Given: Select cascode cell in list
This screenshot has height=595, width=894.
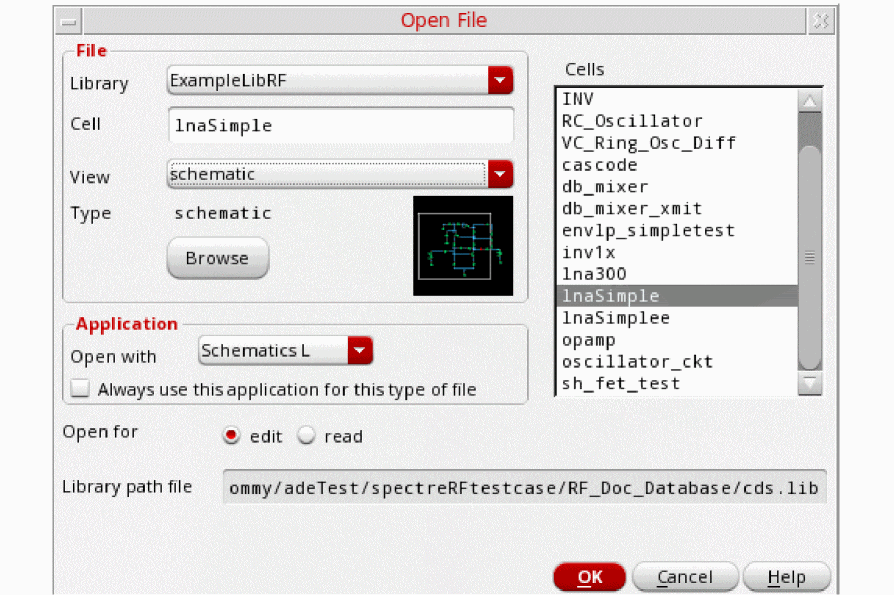Looking at the screenshot, I should tap(677, 165).
